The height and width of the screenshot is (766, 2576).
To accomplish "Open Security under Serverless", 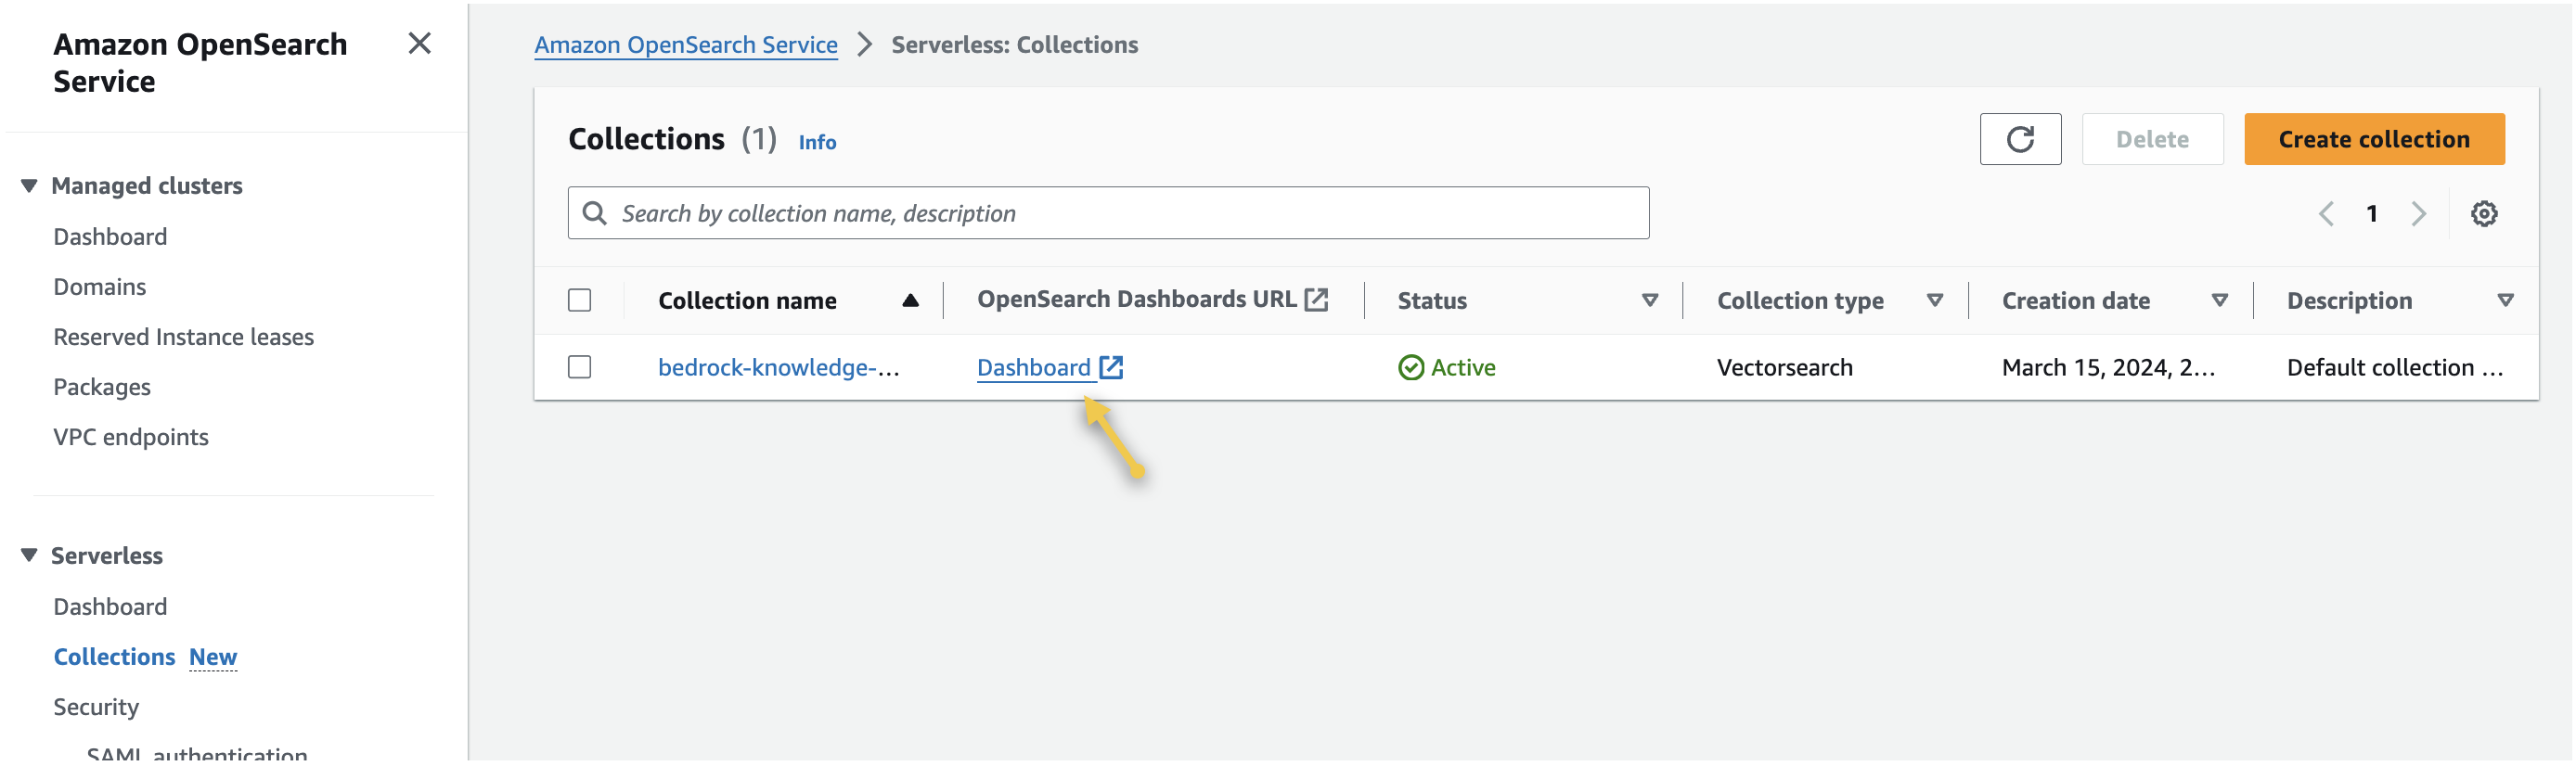I will pyautogui.click(x=96, y=707).
